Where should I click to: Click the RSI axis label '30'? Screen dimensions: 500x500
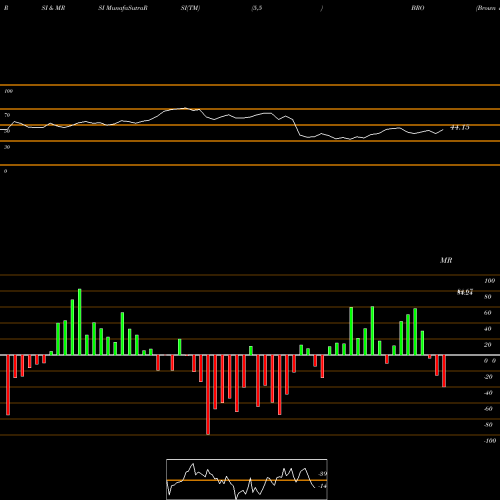pos(7,147)
